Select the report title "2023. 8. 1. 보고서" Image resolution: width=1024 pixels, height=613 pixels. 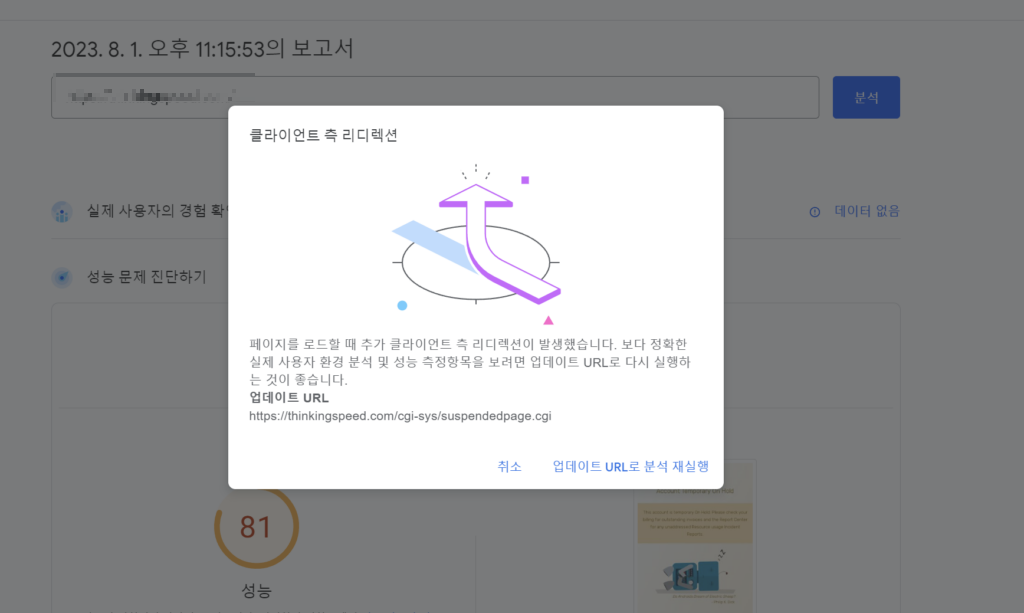[205, 47]
